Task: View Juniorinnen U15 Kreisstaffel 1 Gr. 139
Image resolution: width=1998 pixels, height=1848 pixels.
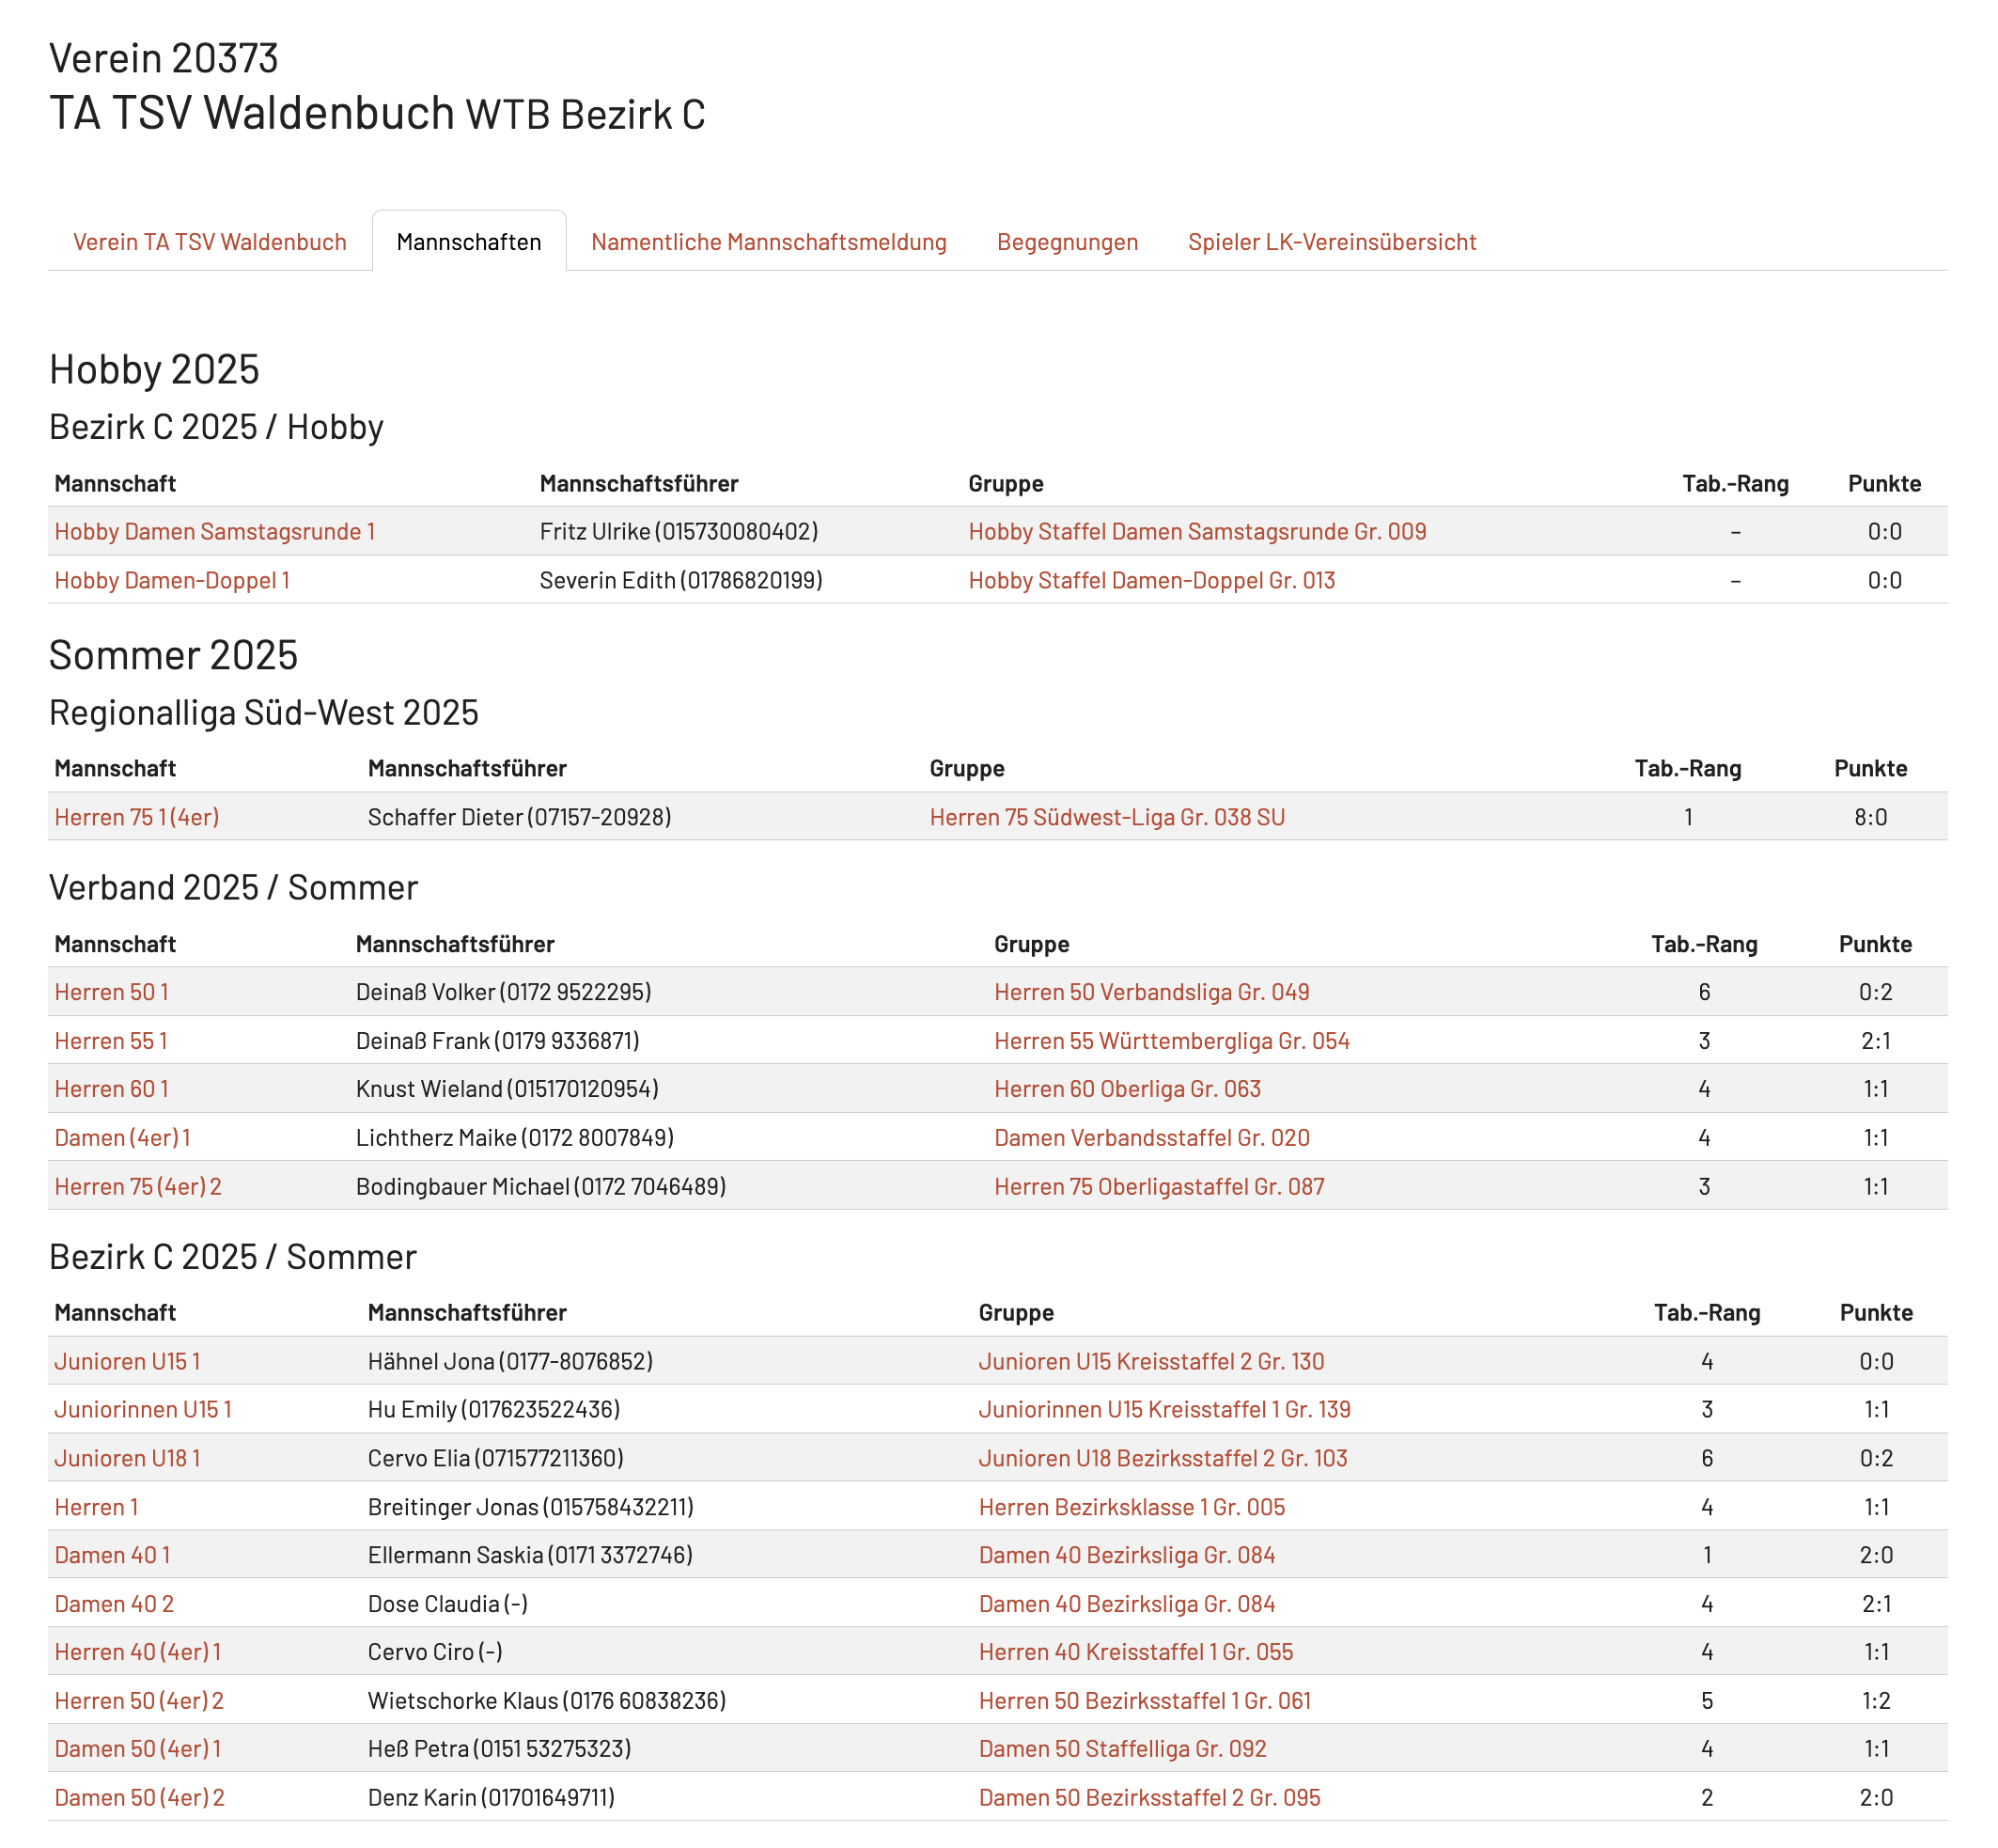Action: tap(1164, 1409)
